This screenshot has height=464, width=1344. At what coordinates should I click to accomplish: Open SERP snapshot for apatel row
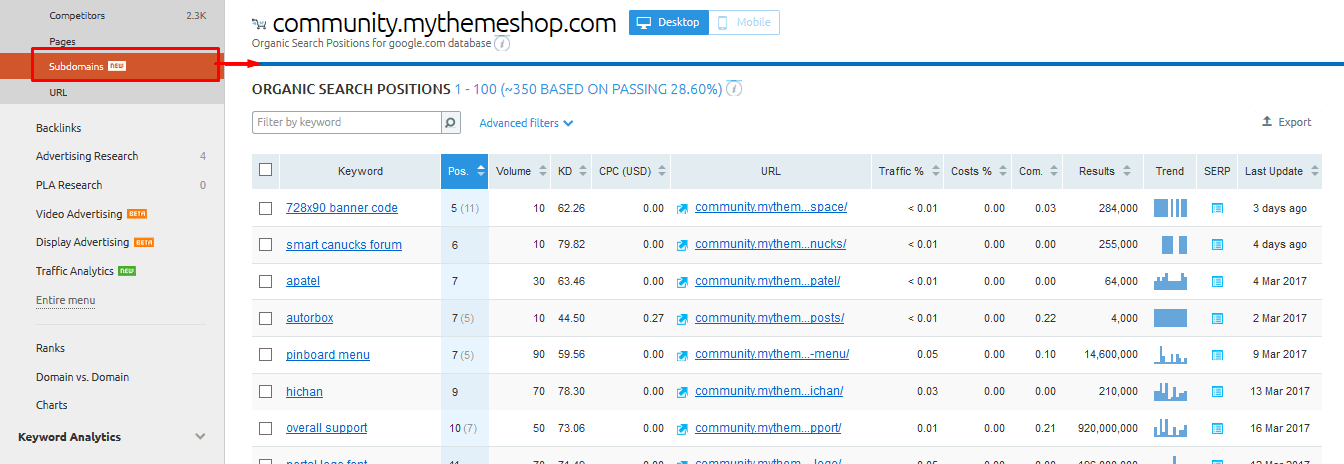[1217, 282]
